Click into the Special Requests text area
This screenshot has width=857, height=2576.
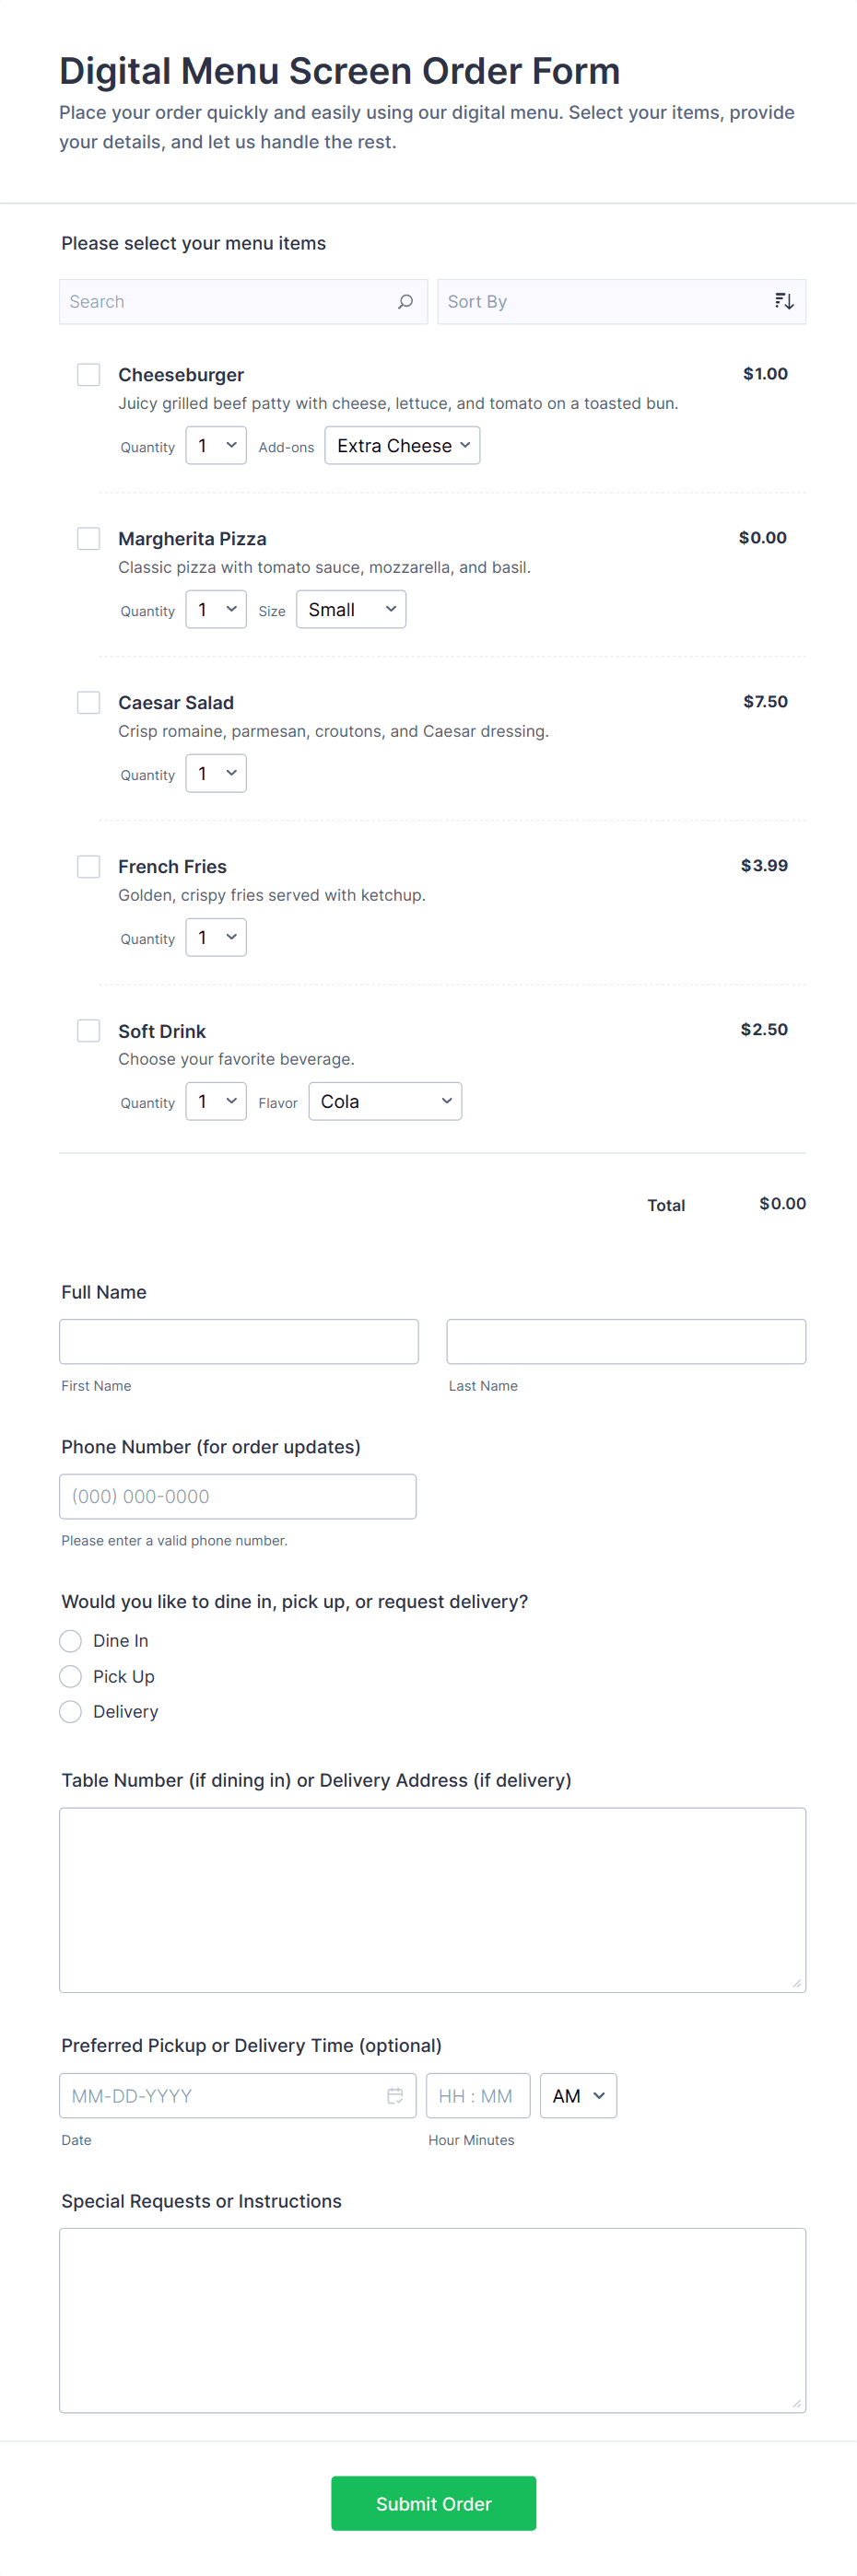click(432, 2320)
